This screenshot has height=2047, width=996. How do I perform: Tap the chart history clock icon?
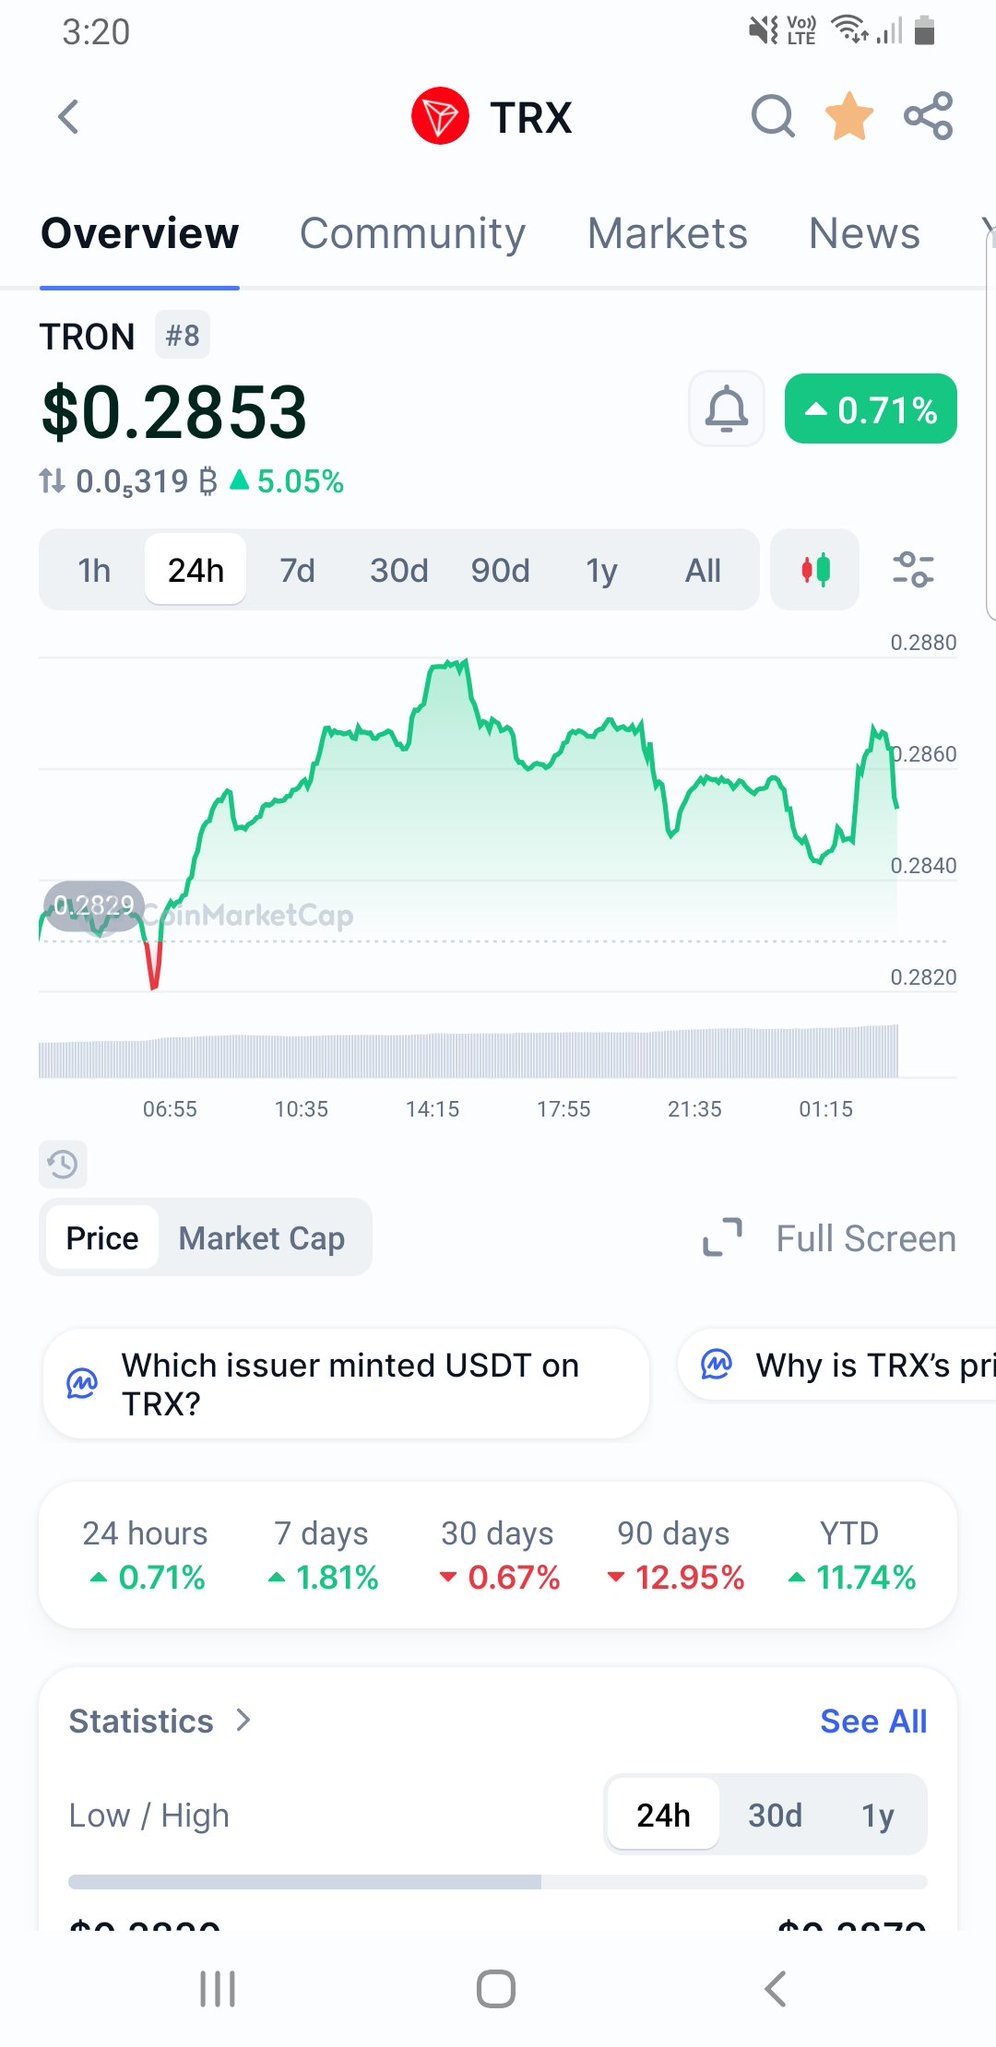(x=63, y=1164)
